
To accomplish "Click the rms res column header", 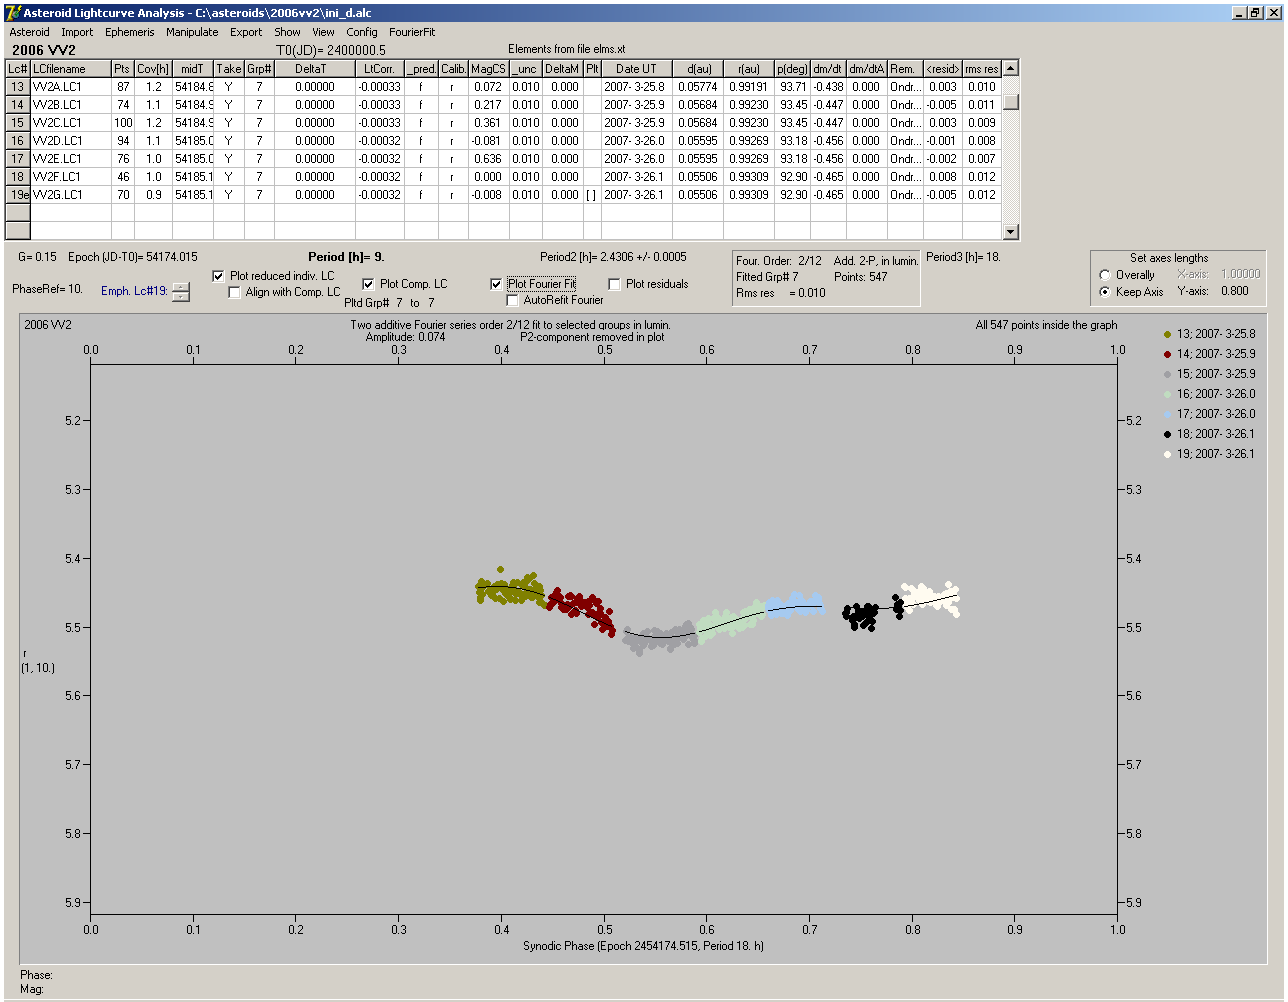I will (982, 69).
